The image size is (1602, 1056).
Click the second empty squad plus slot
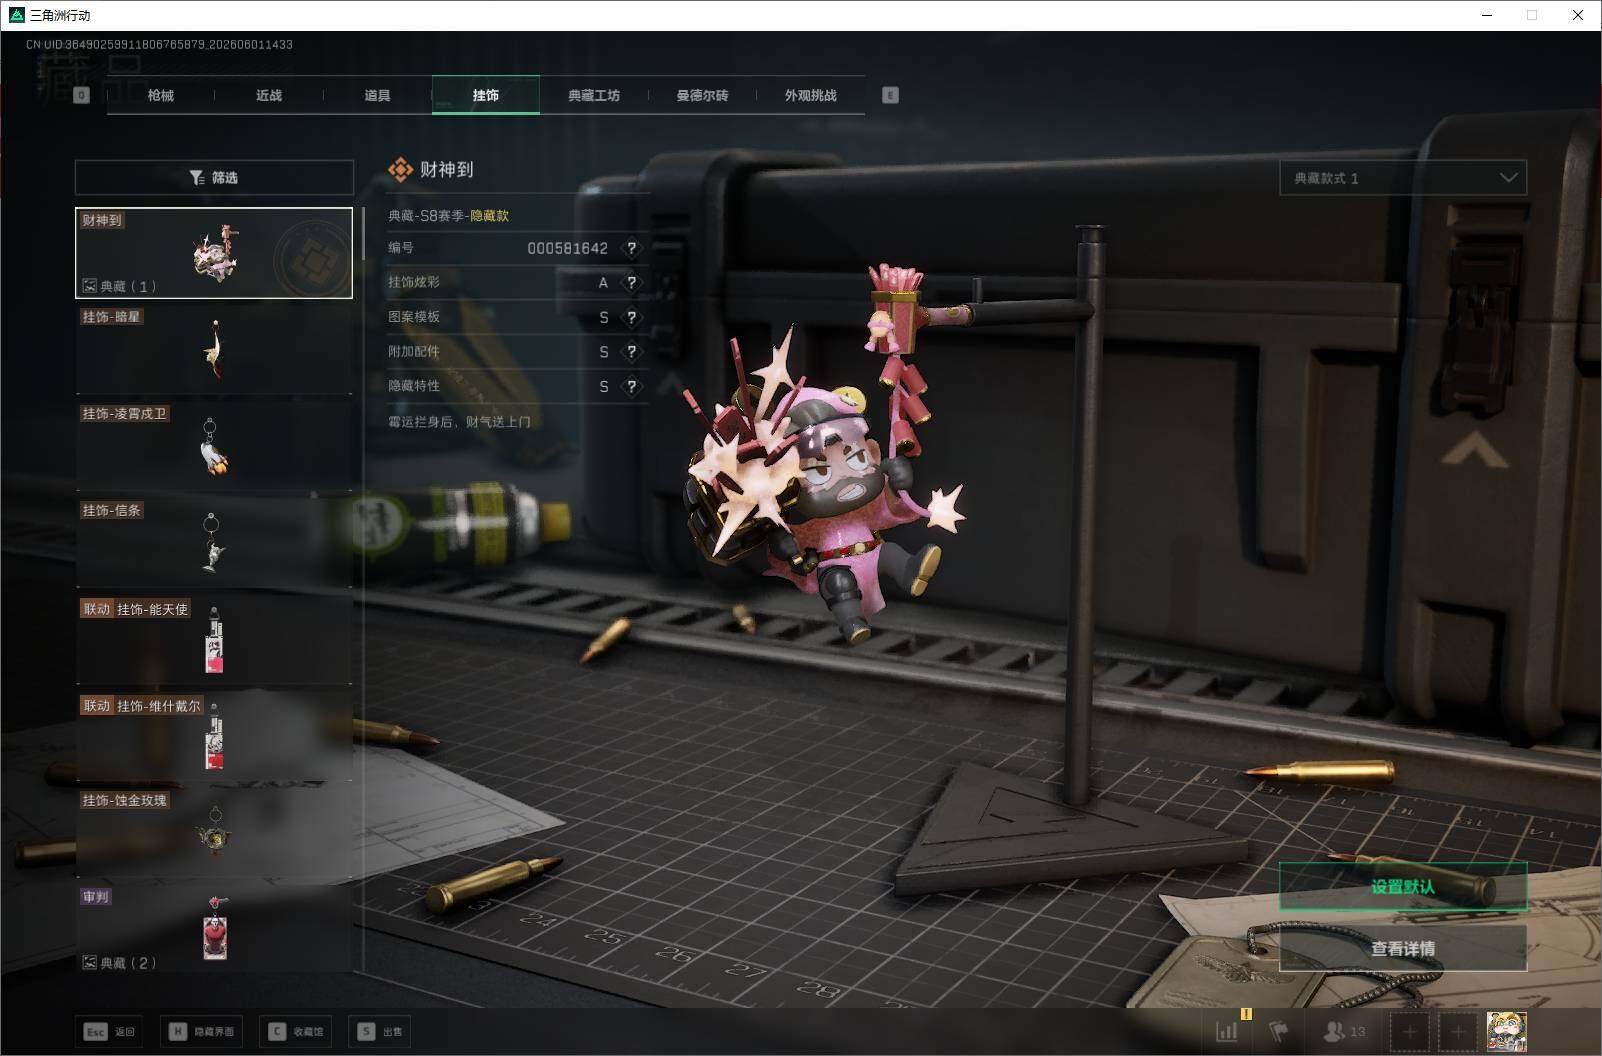pyautogui.click(x=1457, y=1031)
